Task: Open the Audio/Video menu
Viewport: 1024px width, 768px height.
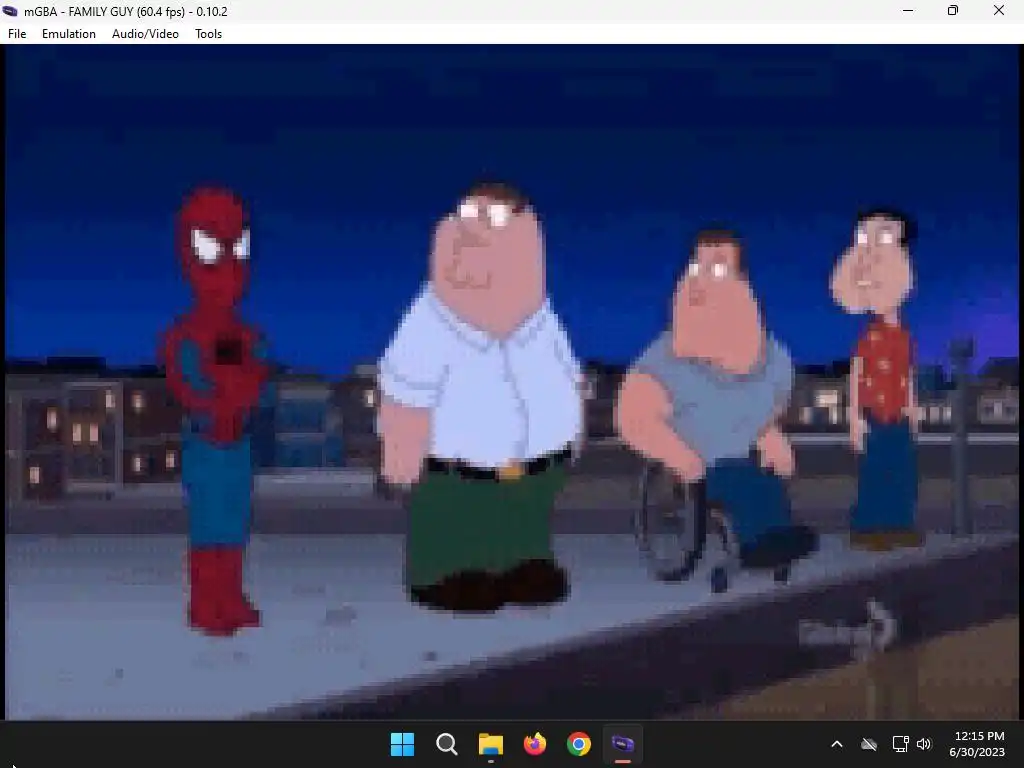Action: [145, 34]
